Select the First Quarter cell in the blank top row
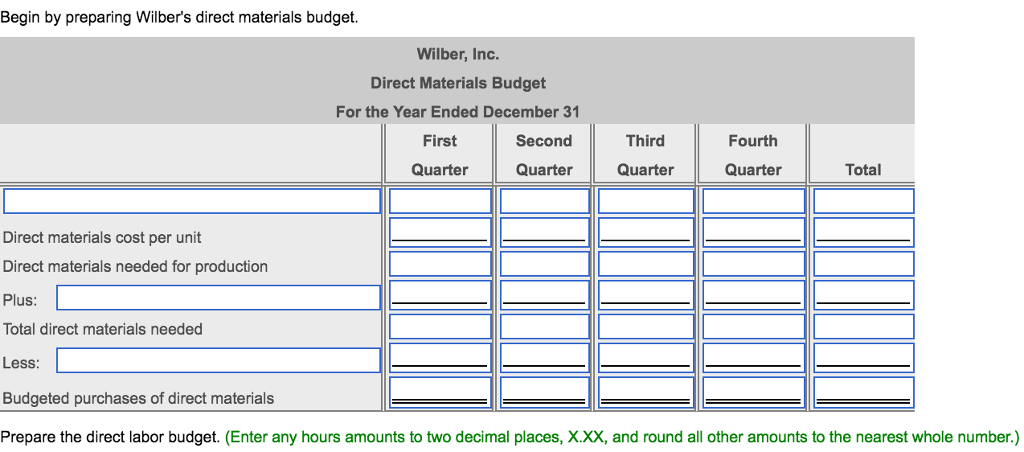 440,201
